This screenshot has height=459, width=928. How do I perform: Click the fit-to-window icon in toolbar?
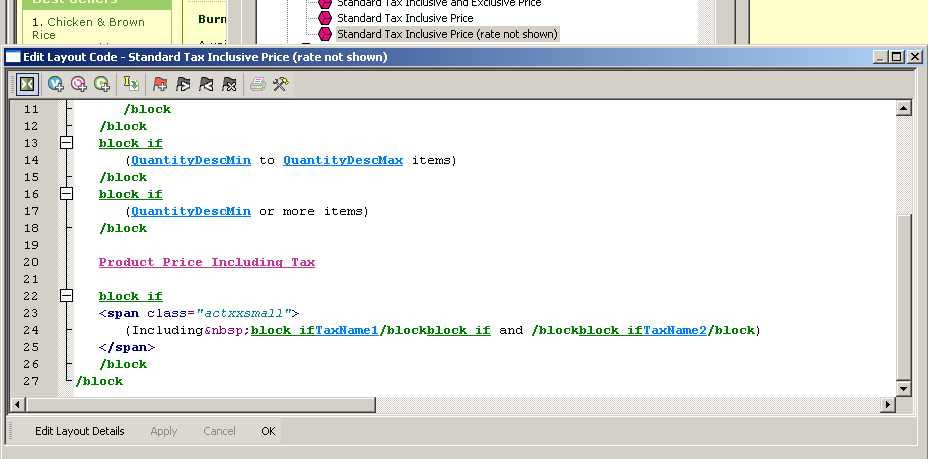pyautogui.click(x=28, y=85)
